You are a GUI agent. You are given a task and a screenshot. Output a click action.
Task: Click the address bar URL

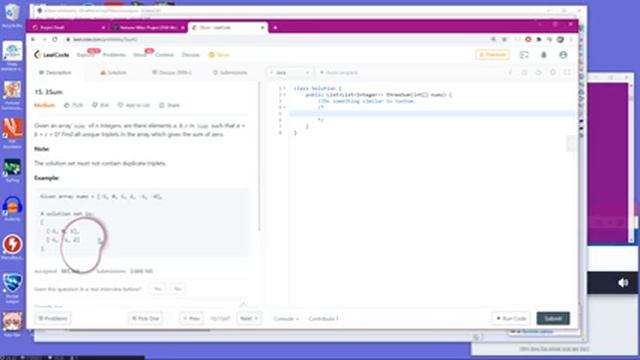point(105,40)
